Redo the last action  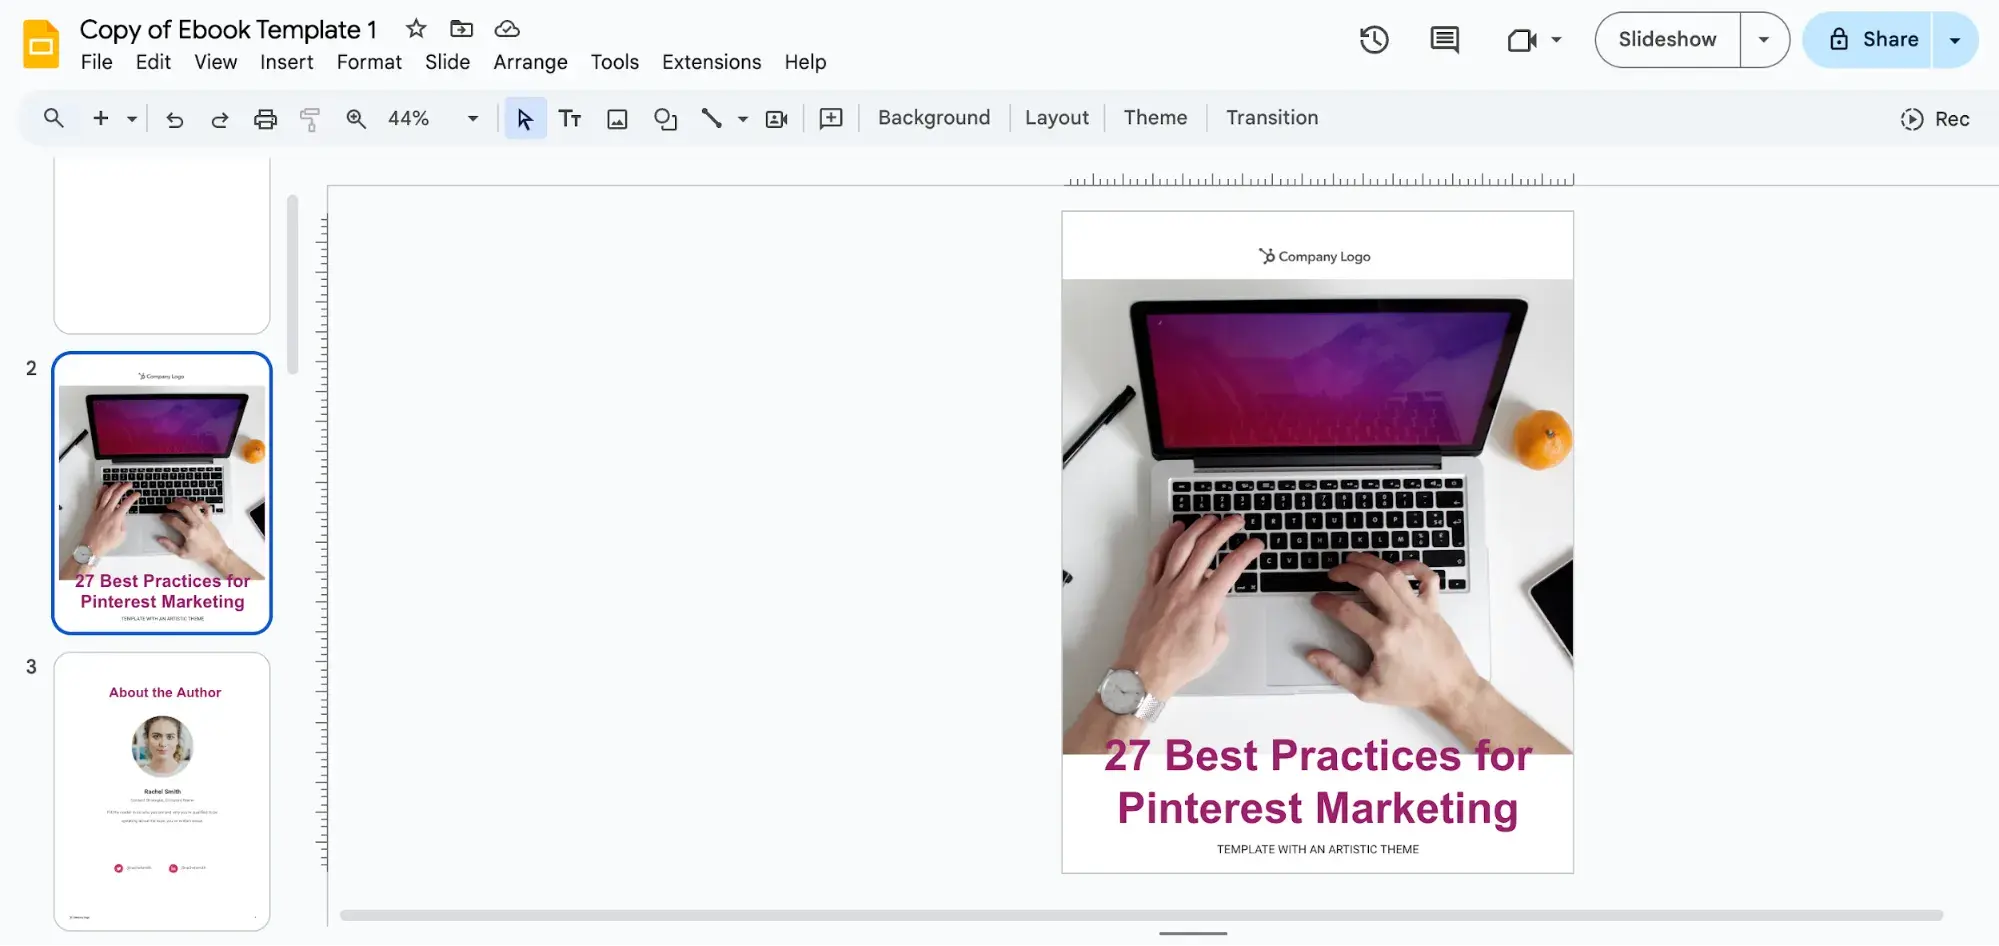(x=219, y=119)
